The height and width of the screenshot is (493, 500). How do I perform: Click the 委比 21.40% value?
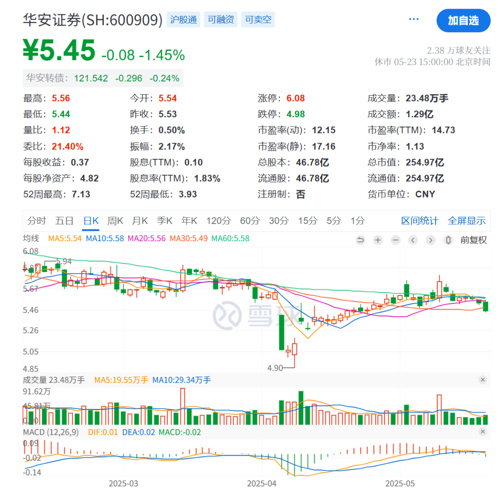click(x=67, y=146)
